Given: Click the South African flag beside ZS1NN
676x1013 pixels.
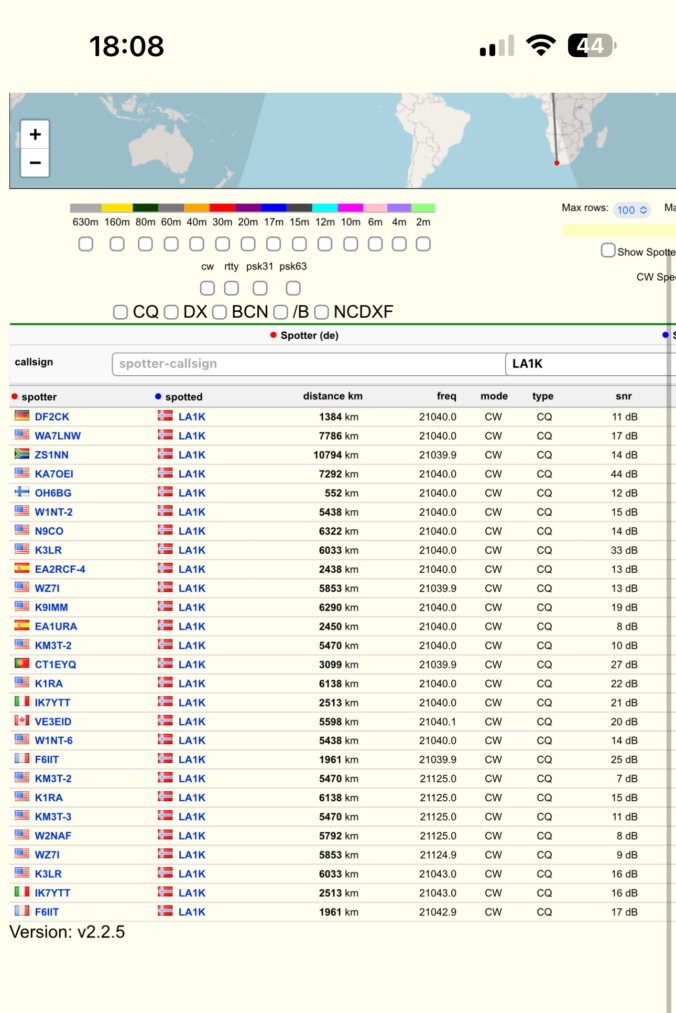Looking at the screenshot, I should point(22,454).
